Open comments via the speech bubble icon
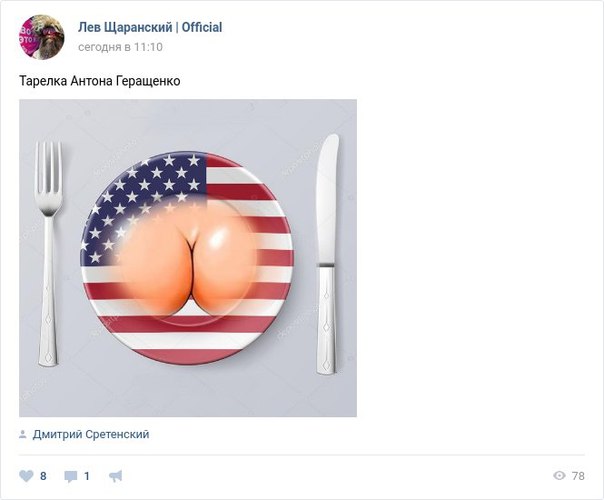 coord(70,477)
